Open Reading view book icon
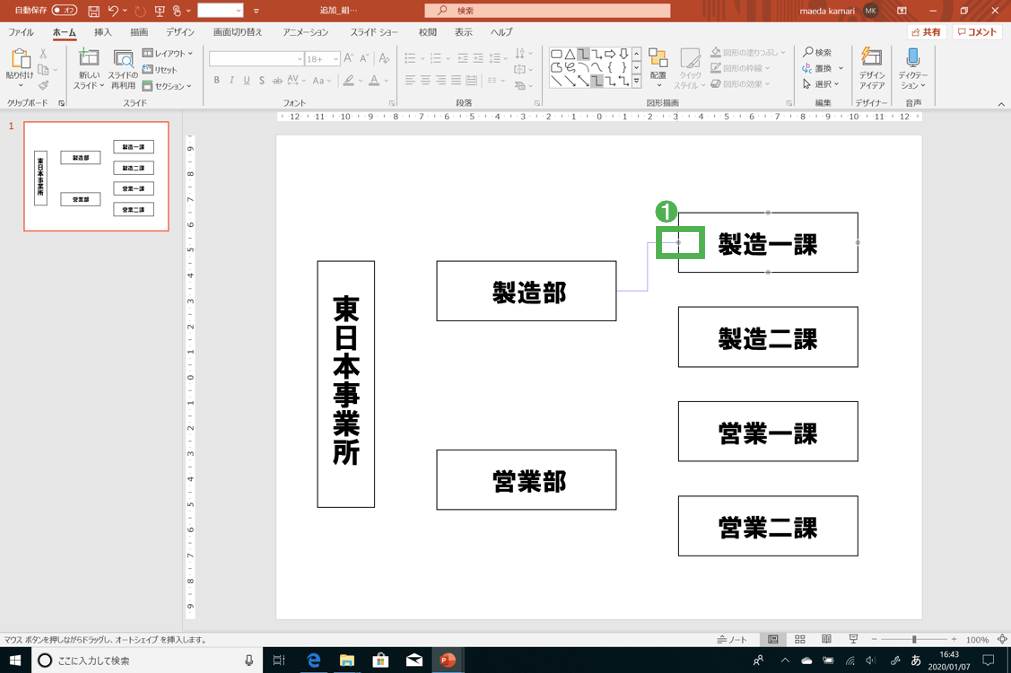Image resolution: width=1011 pixels, height=673 pixels. coord(827,639)
